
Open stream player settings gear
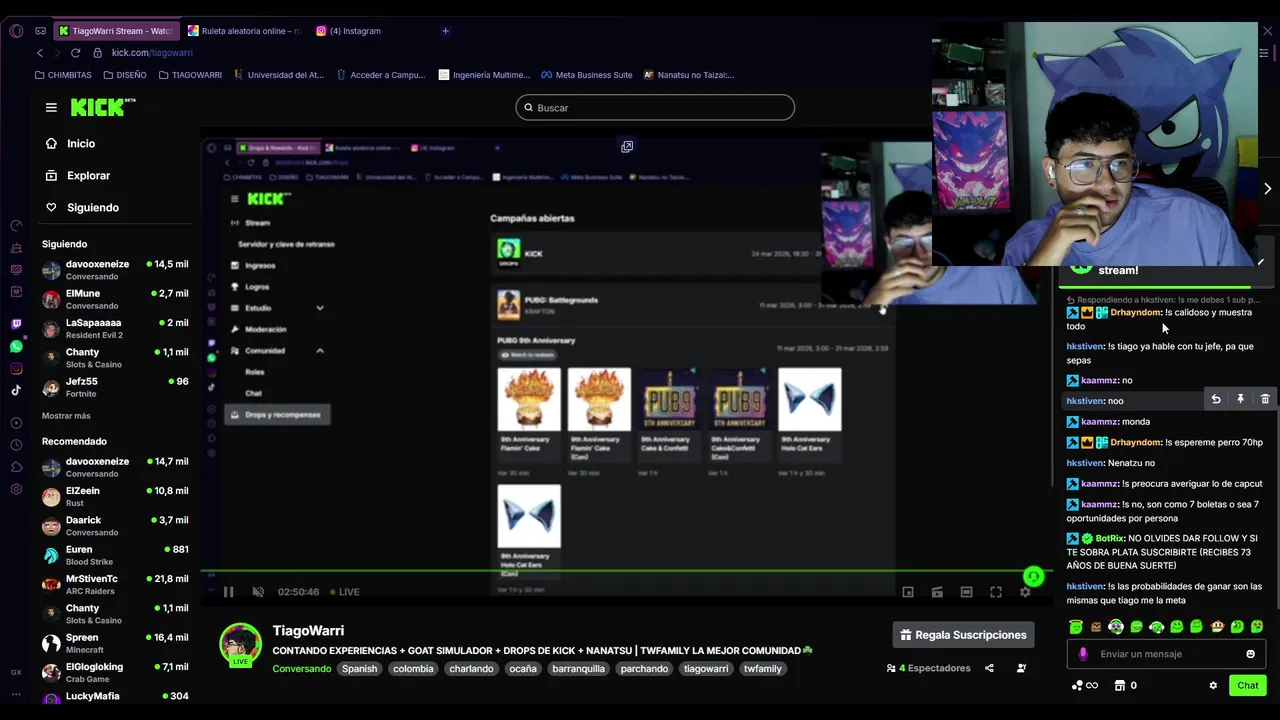[x=1025, y=592]
